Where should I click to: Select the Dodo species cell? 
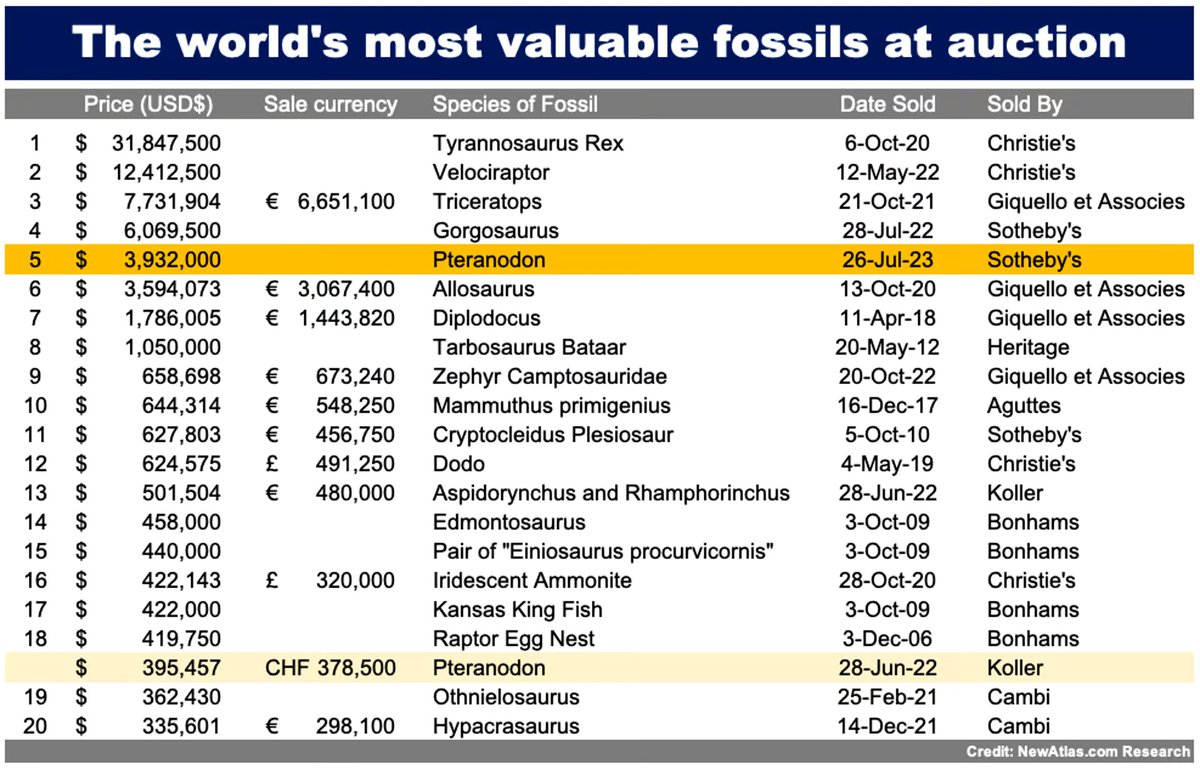tap(459, 464)
